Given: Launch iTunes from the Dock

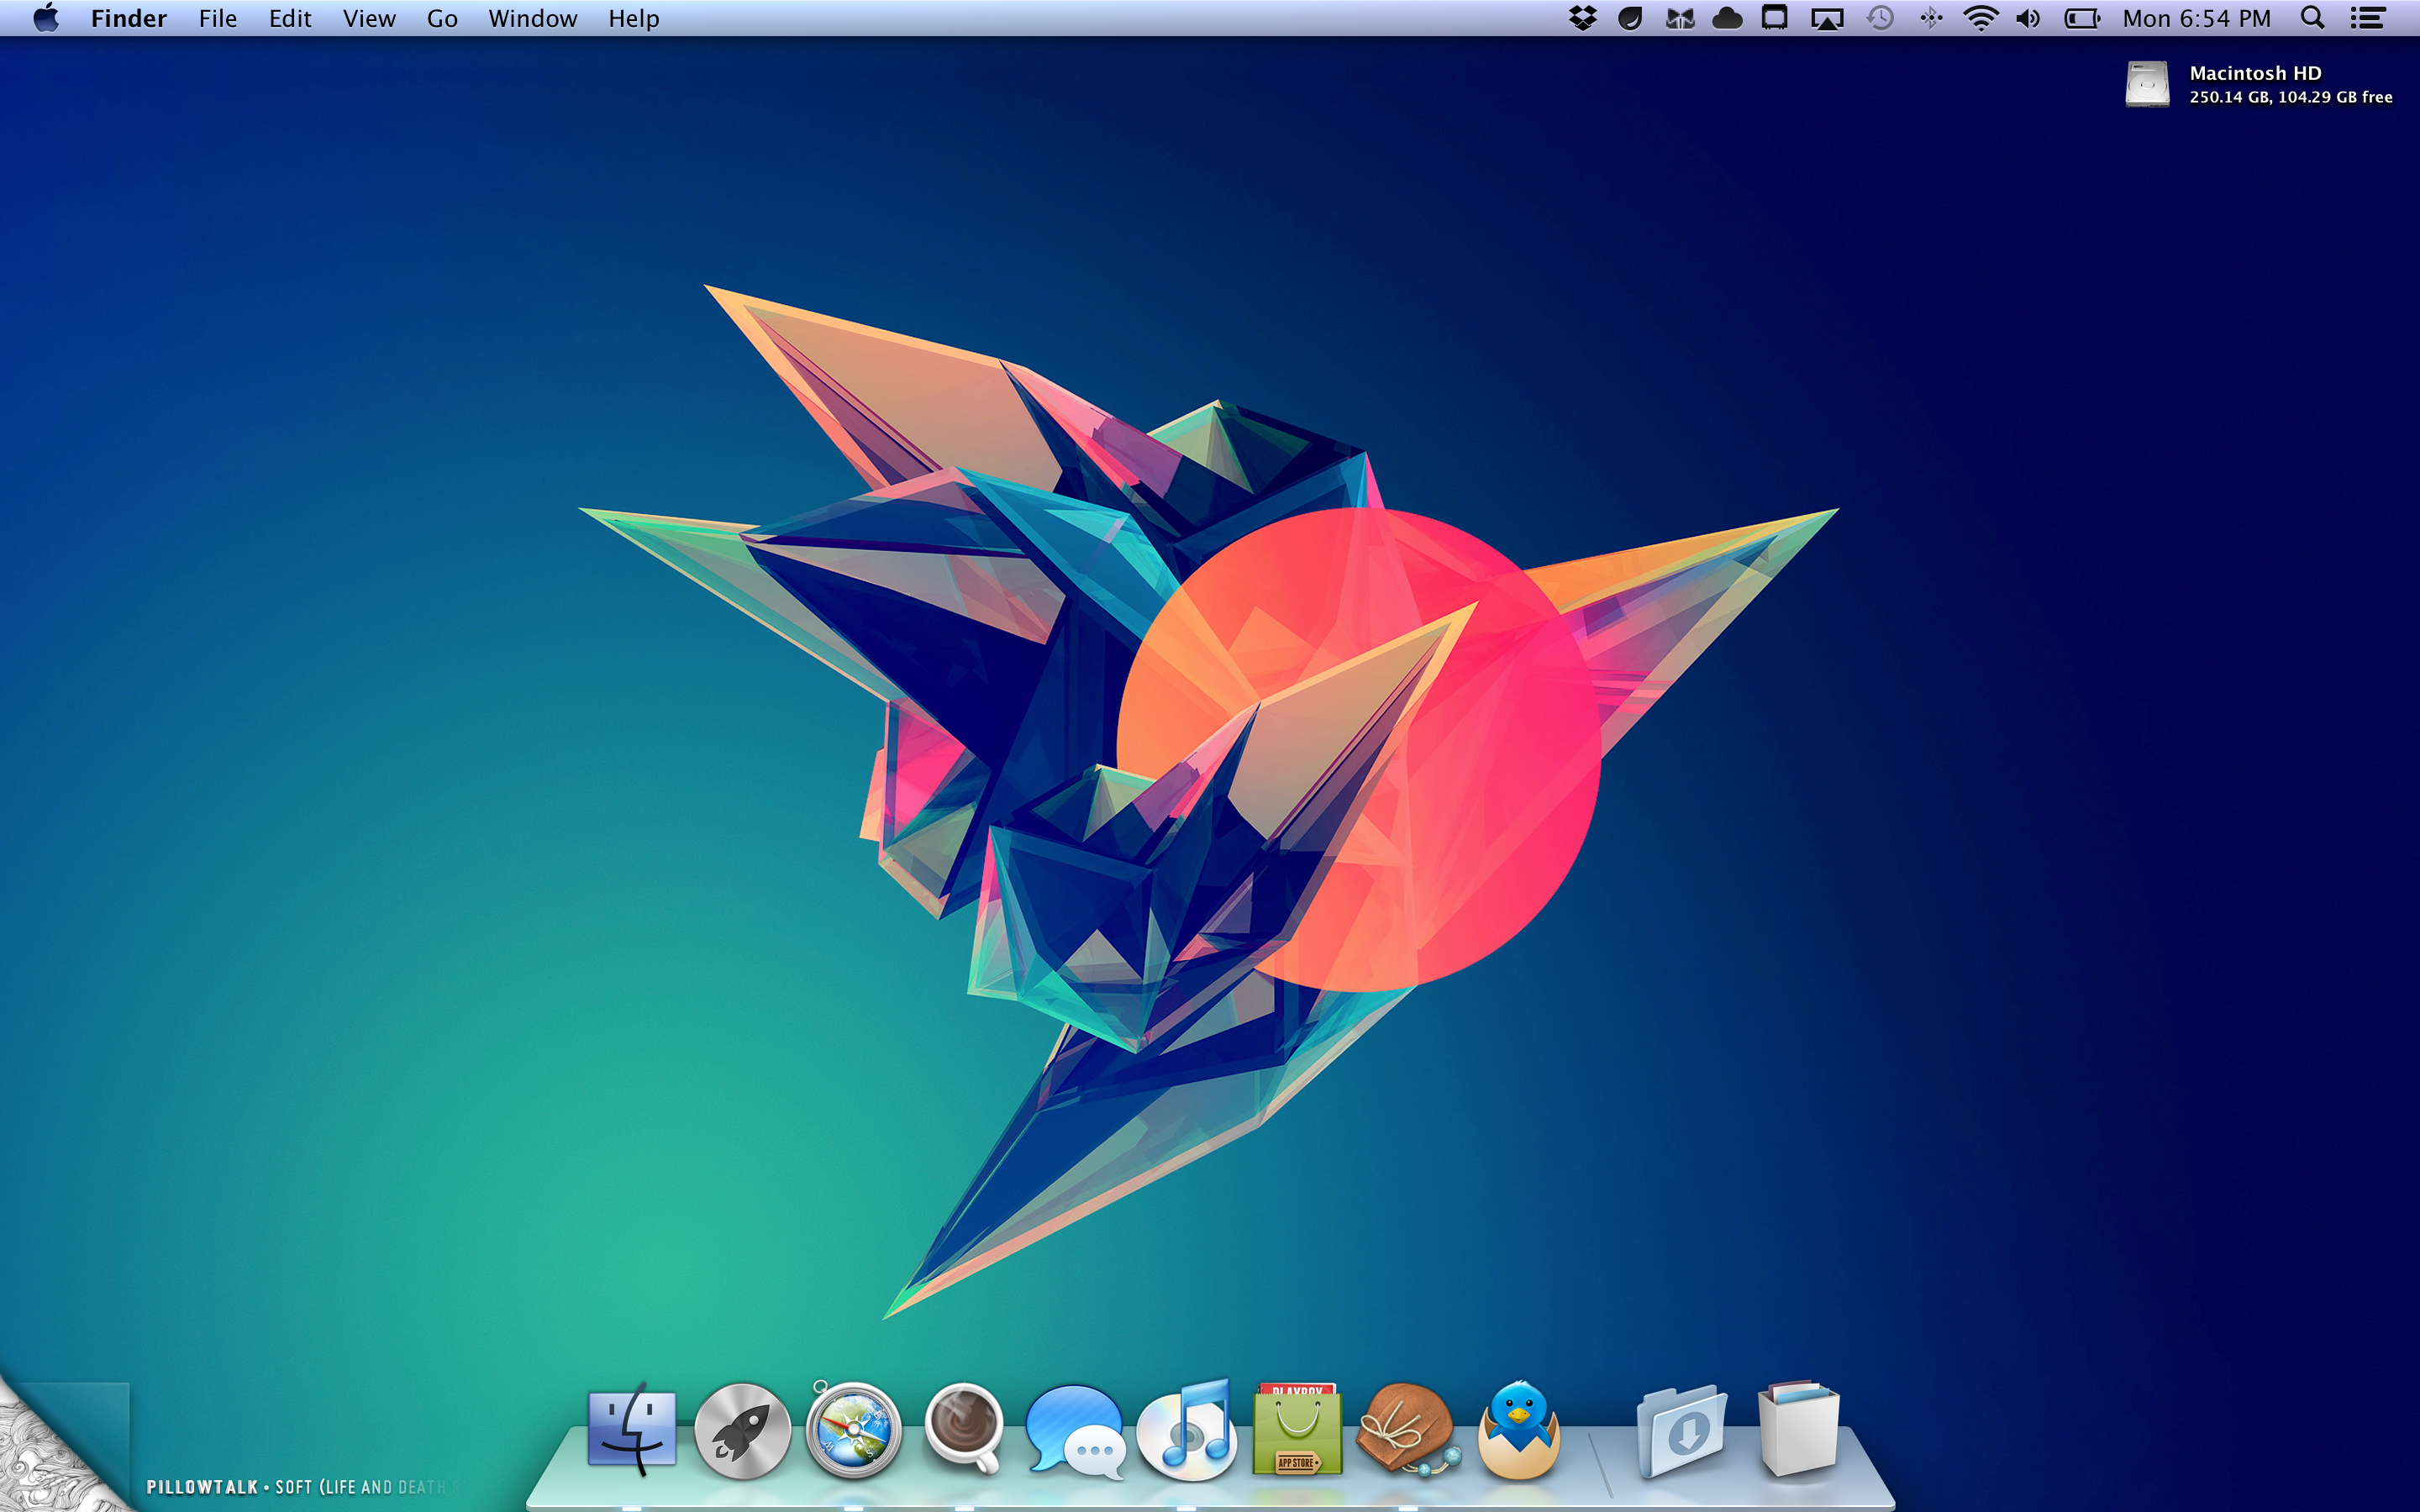Looking at the screenshot, I should pos(1187,1429).
